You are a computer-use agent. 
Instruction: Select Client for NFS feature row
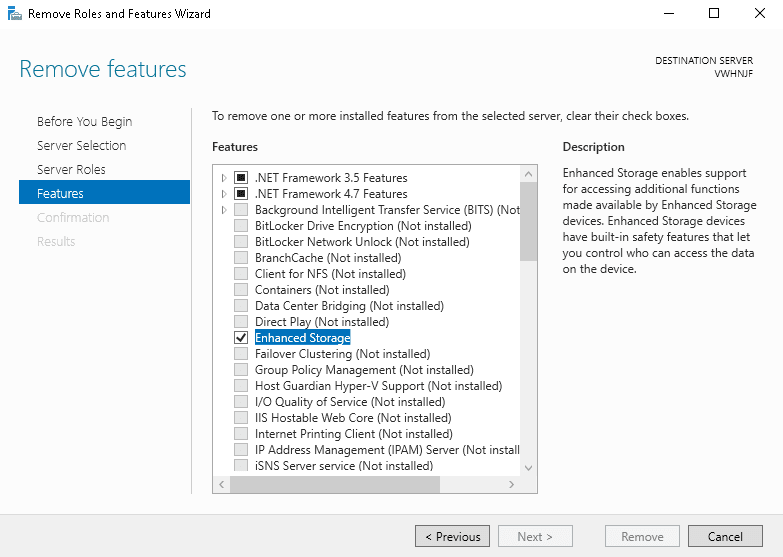point(330,274)
